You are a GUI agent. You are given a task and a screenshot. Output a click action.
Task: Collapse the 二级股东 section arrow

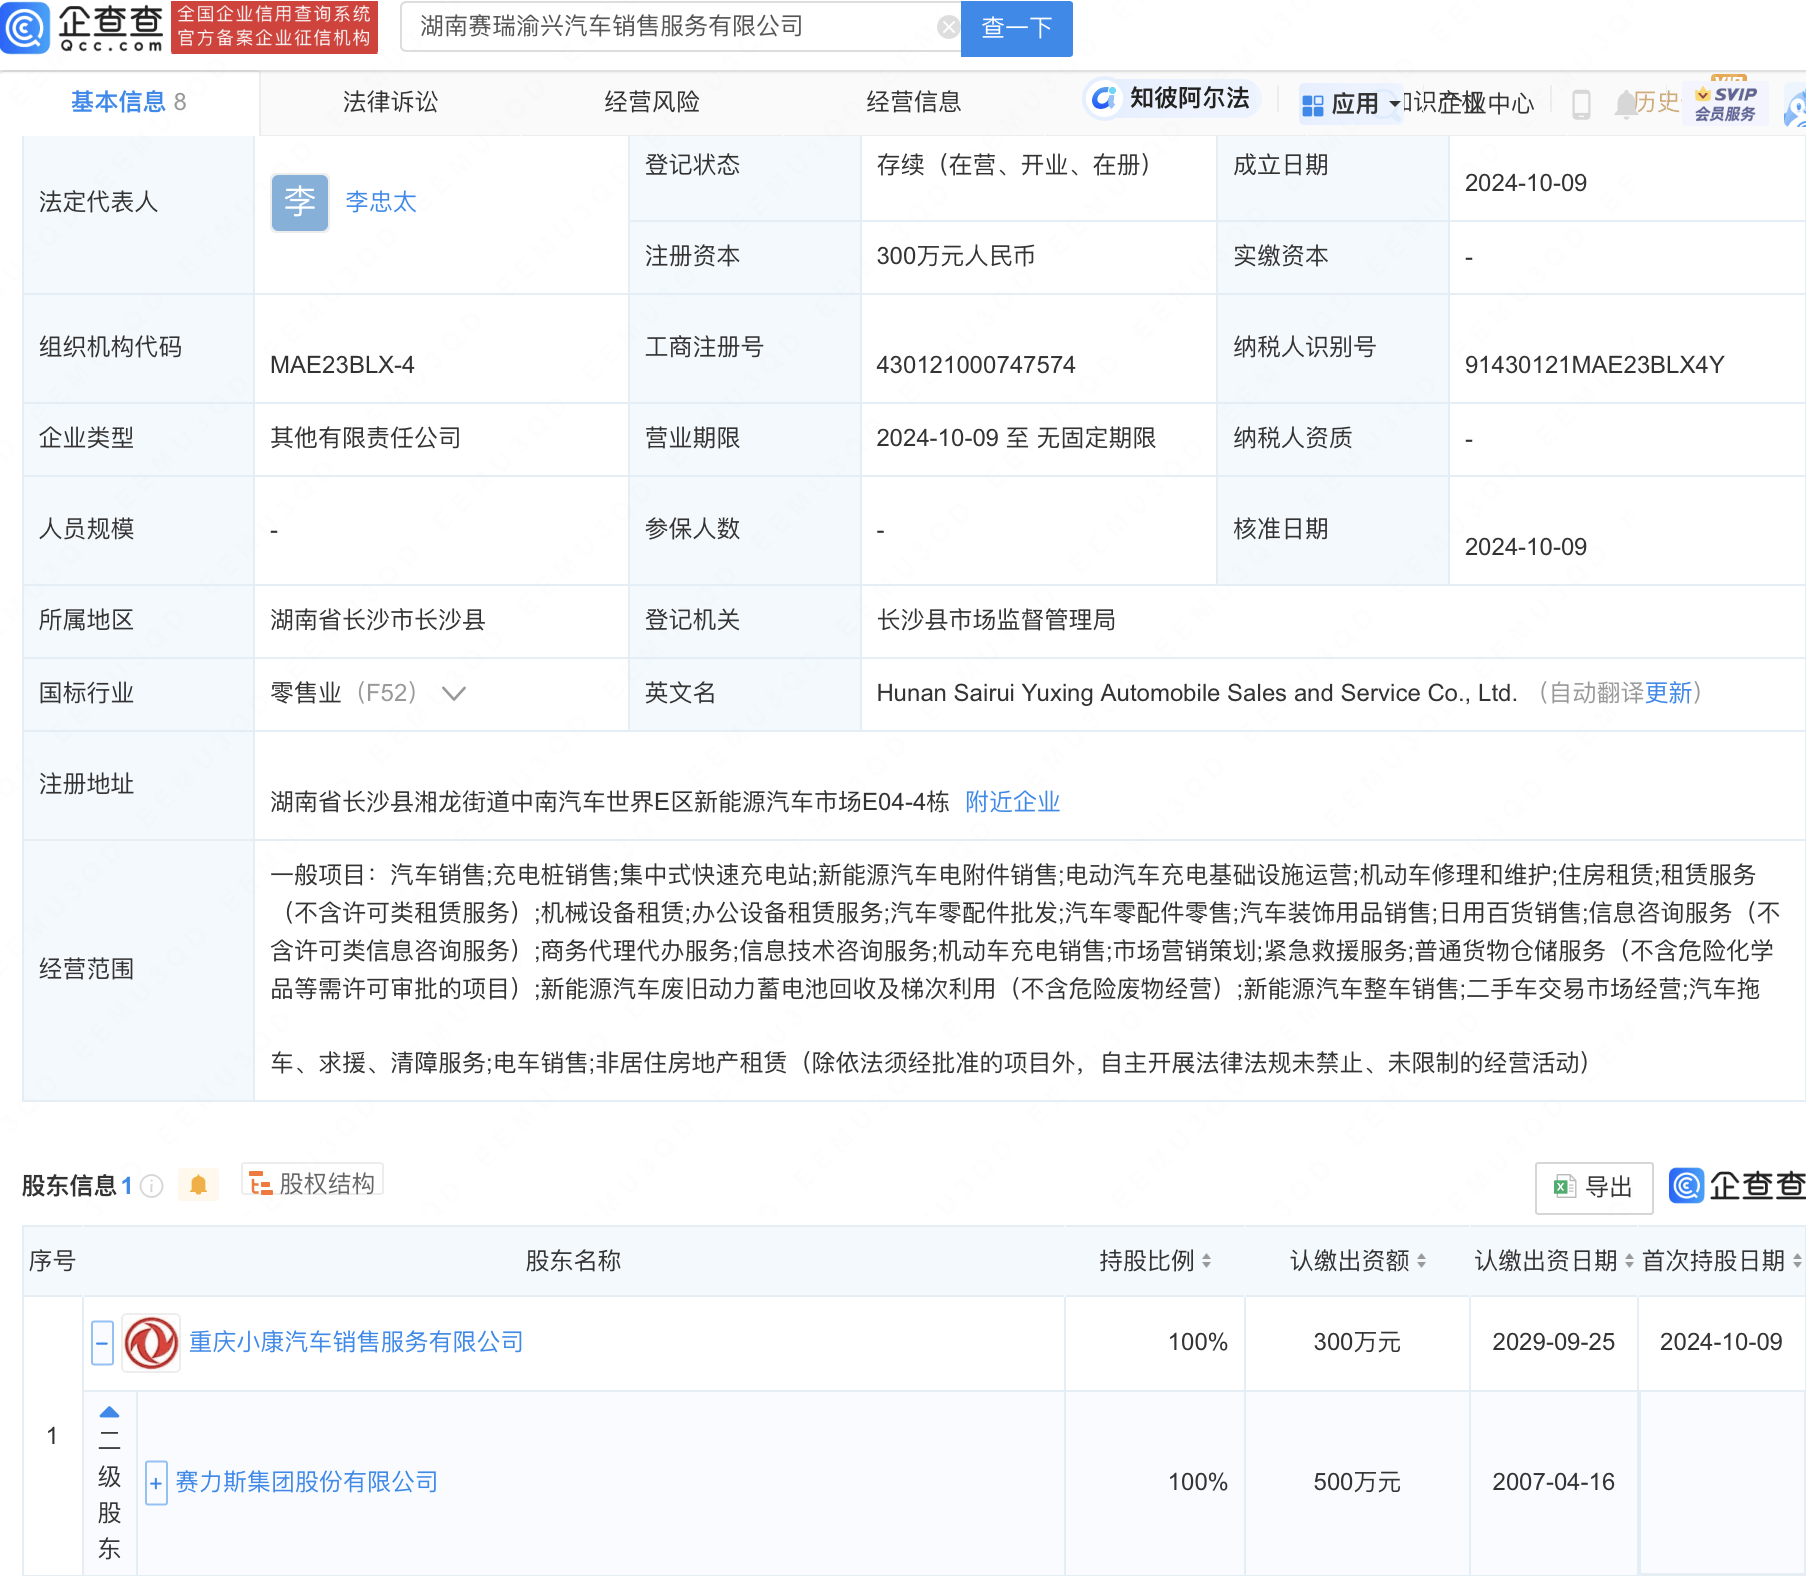[x=110, y=1412]
